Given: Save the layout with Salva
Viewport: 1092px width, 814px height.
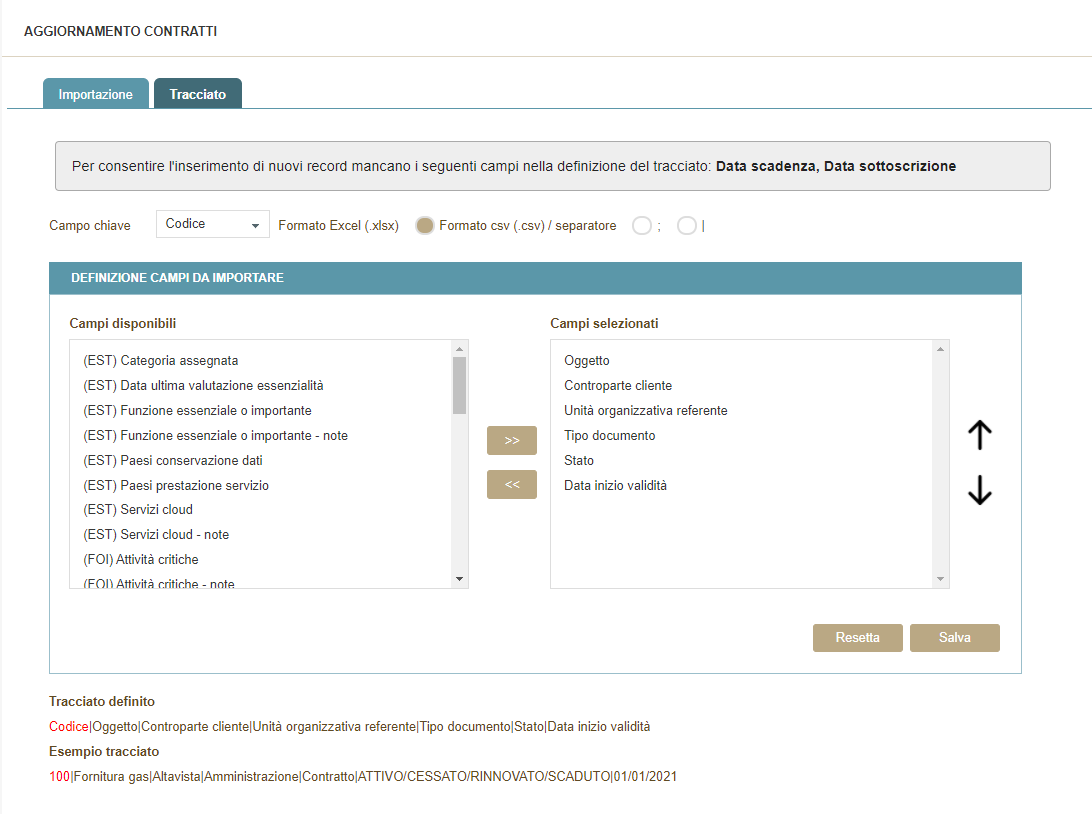Looking at the screenshot, I should coord(954,638).
